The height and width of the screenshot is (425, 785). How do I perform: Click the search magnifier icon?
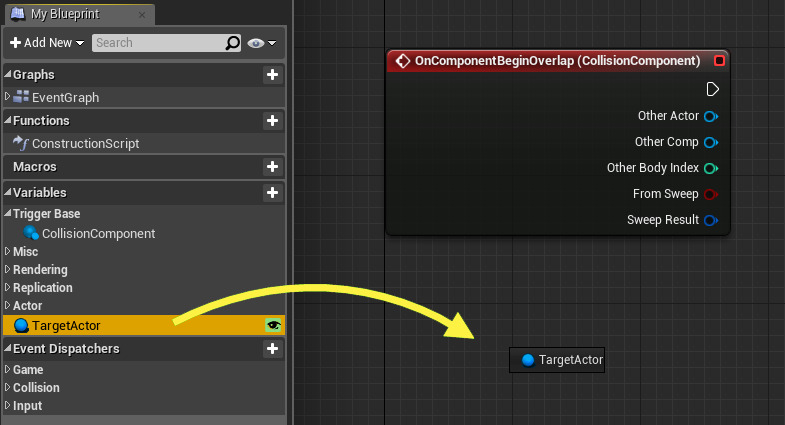[x=233, y=43]
